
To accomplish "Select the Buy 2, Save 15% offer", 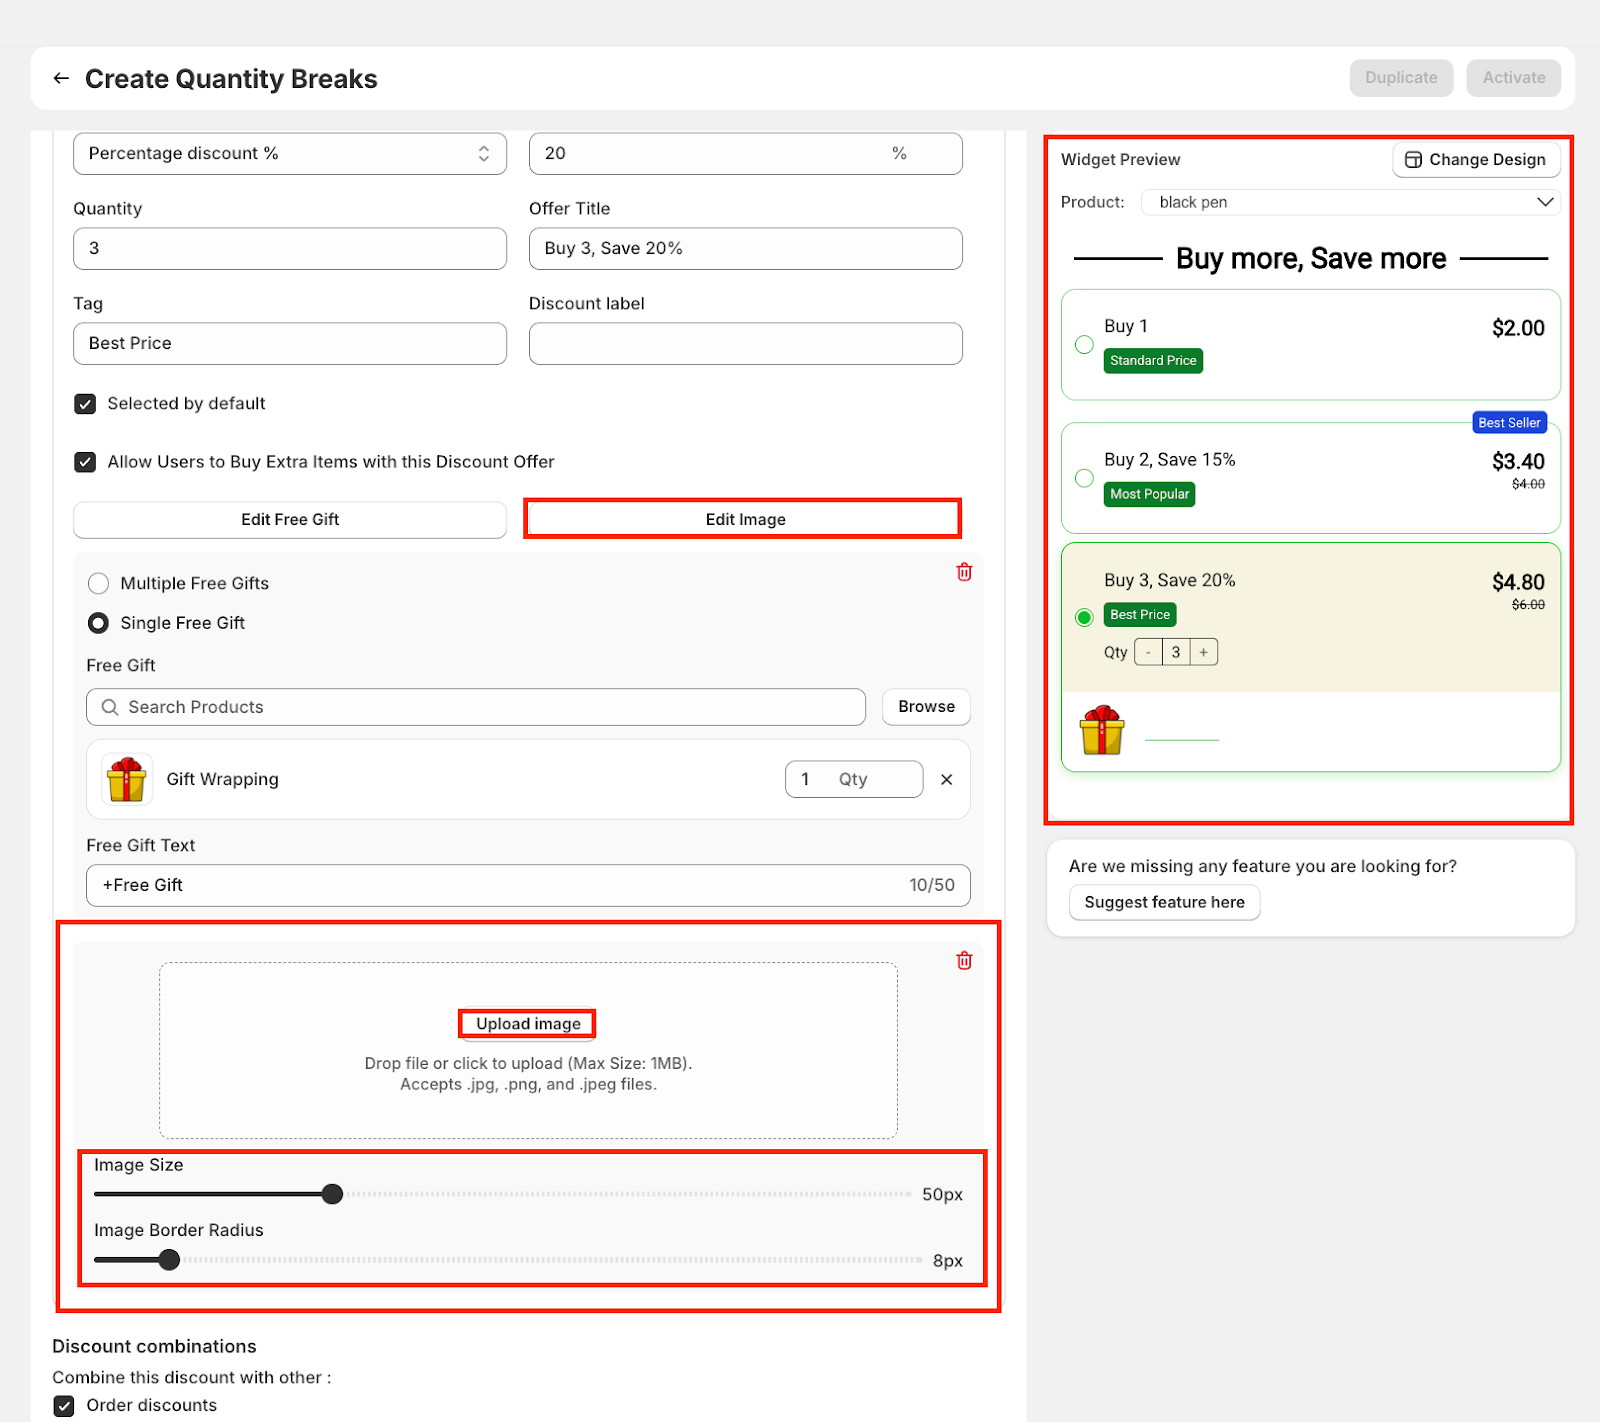I will click(1084, 478).
